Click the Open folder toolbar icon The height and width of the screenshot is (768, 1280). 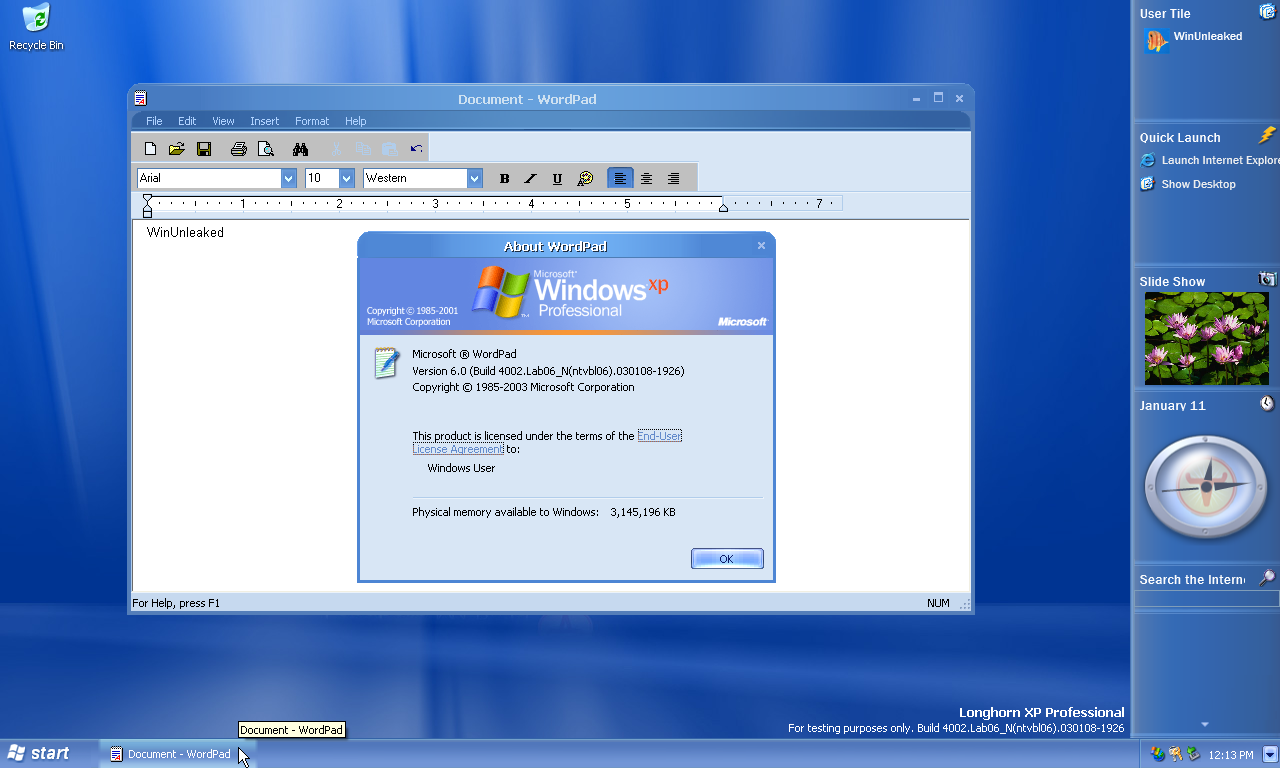point(177,149)
